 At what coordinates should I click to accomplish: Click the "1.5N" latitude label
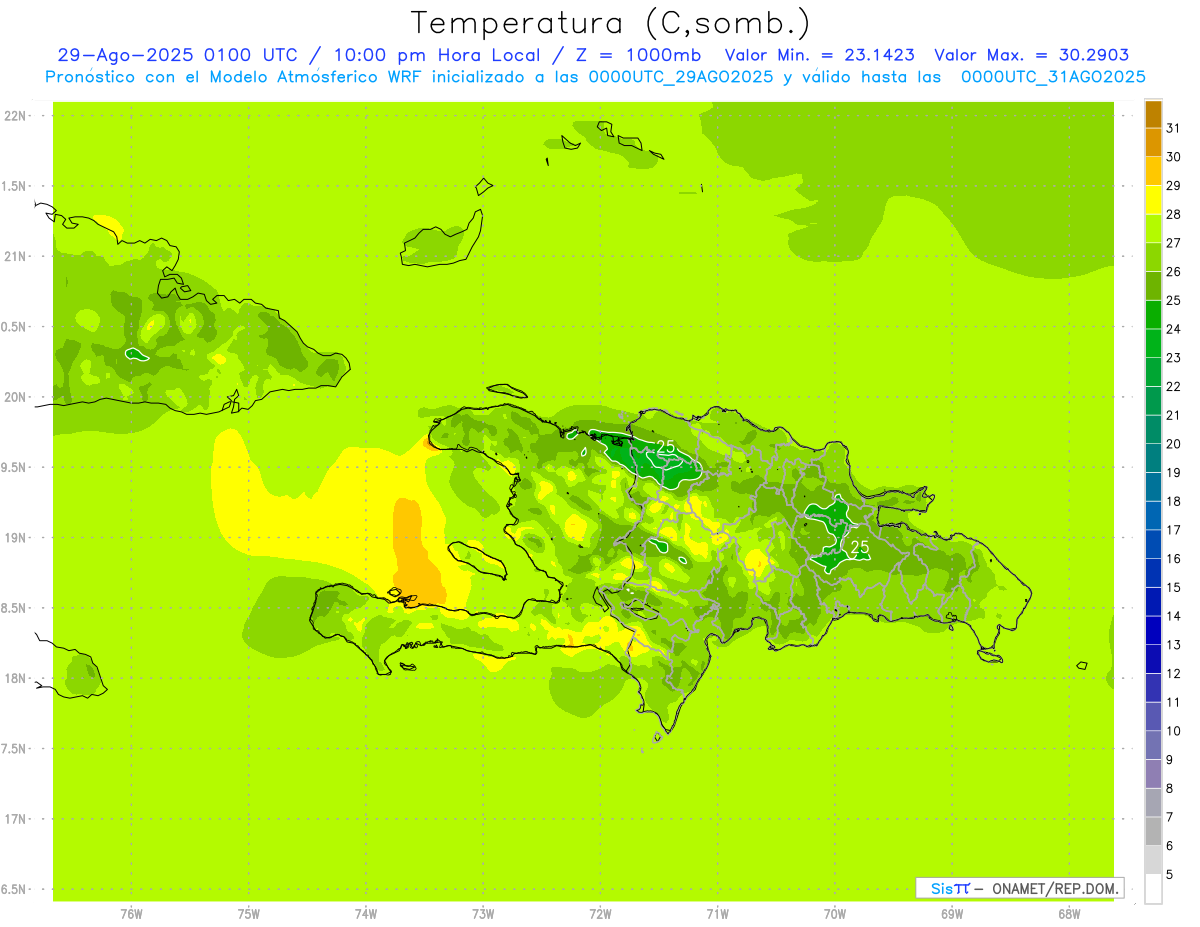coord(15,186)
